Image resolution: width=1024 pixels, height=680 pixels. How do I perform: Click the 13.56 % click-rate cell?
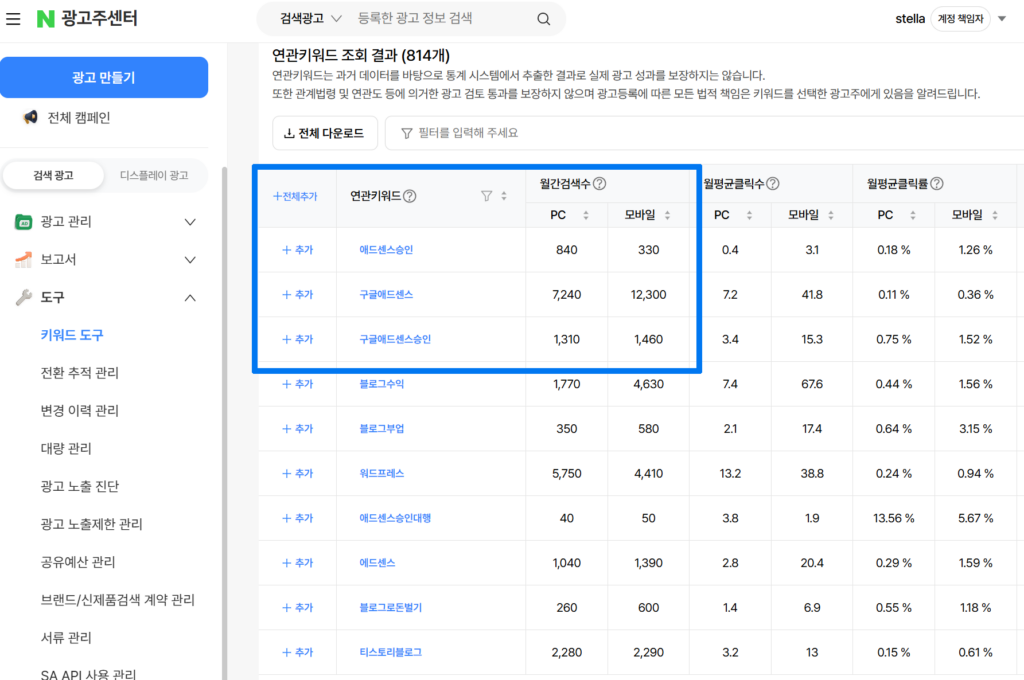pyautogui.click(x=893, y=518)
